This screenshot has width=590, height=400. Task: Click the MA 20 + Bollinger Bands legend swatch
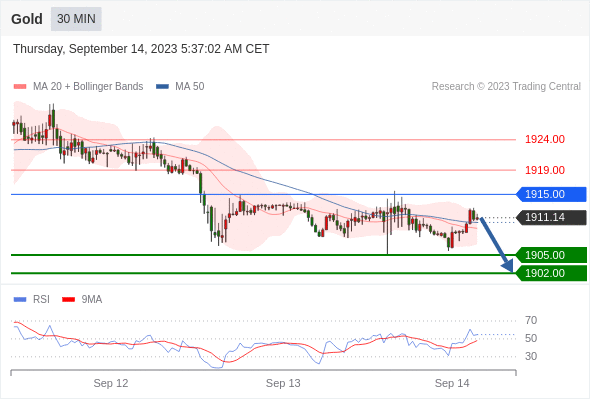point(20,87)
